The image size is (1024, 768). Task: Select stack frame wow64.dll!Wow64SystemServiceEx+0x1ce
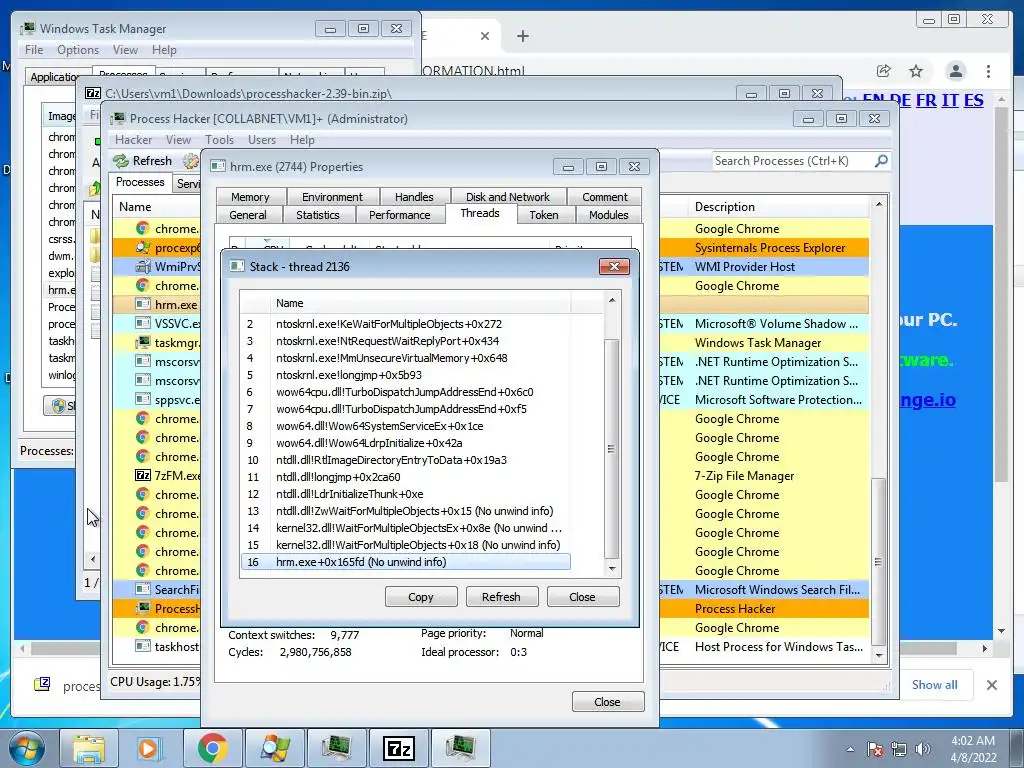pos(406,426)
